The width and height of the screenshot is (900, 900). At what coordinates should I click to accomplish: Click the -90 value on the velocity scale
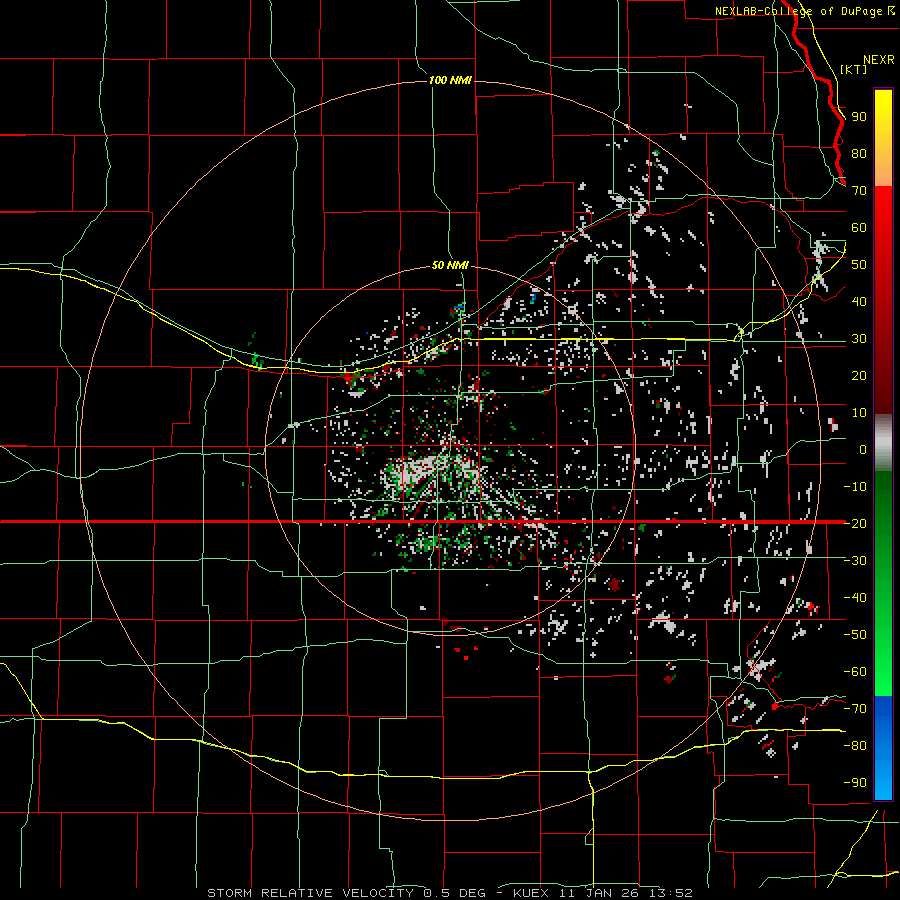tap(855, 783)
